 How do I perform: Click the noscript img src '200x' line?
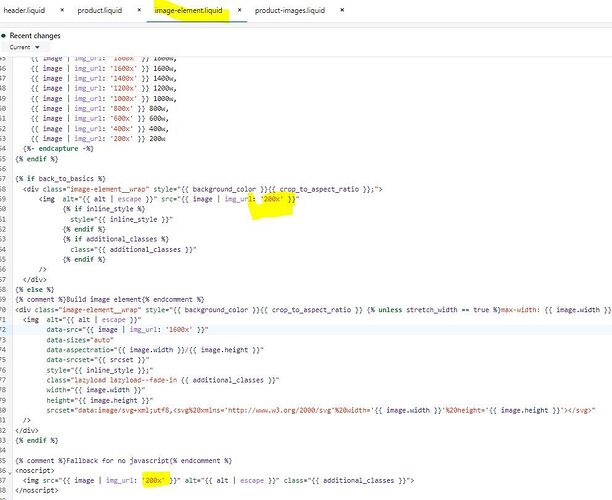[219, 480]
